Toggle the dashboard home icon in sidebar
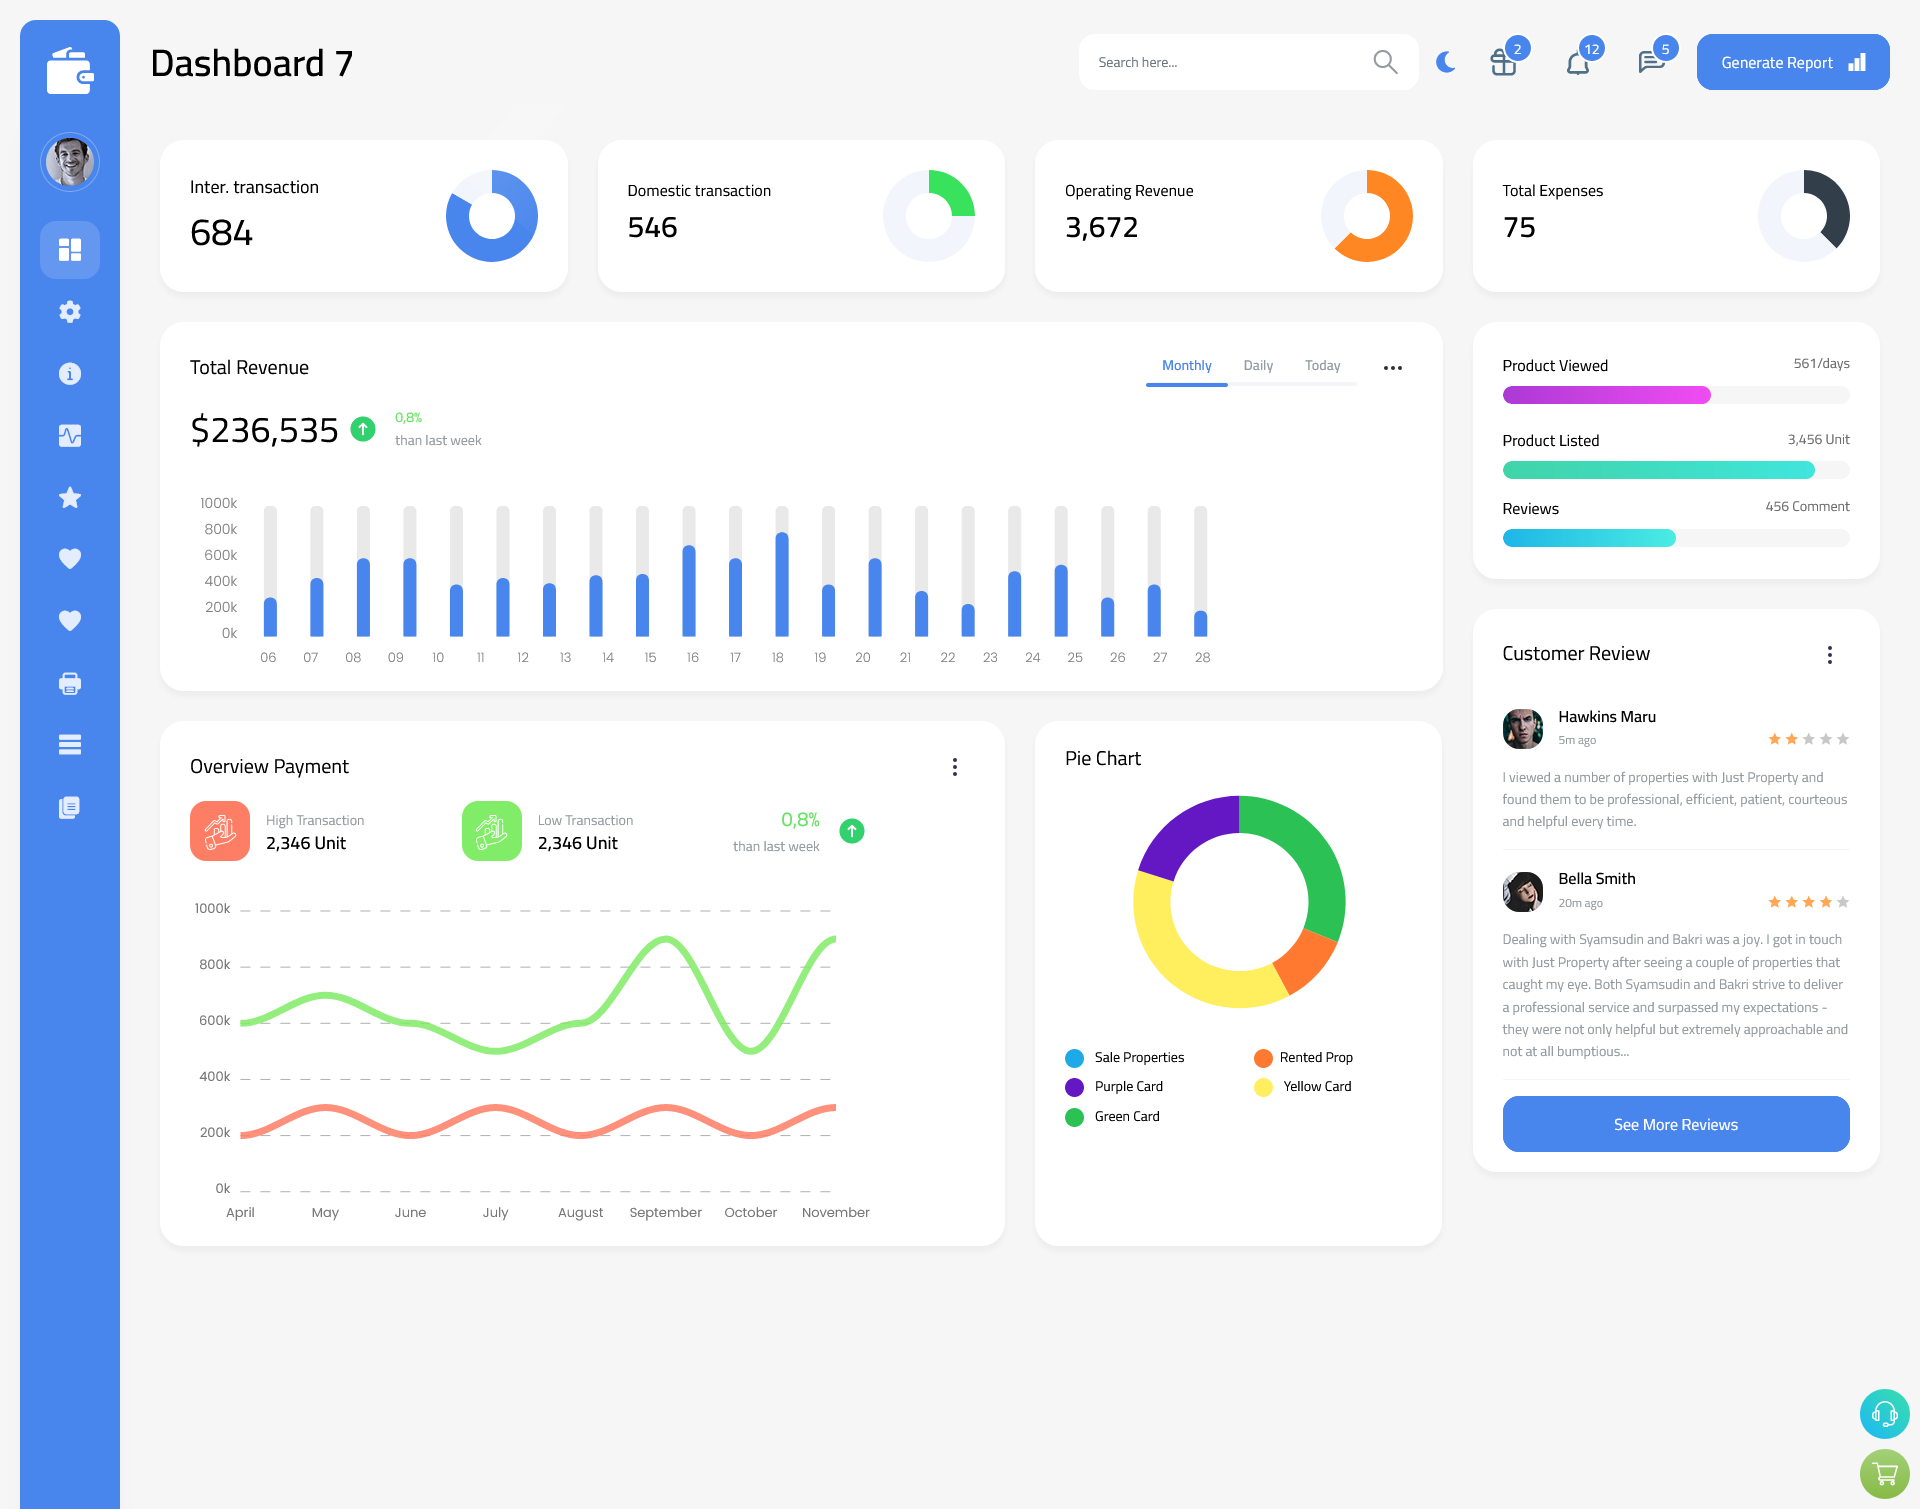The width and height of the screenshot is (1920, 1509). [70, 249]
